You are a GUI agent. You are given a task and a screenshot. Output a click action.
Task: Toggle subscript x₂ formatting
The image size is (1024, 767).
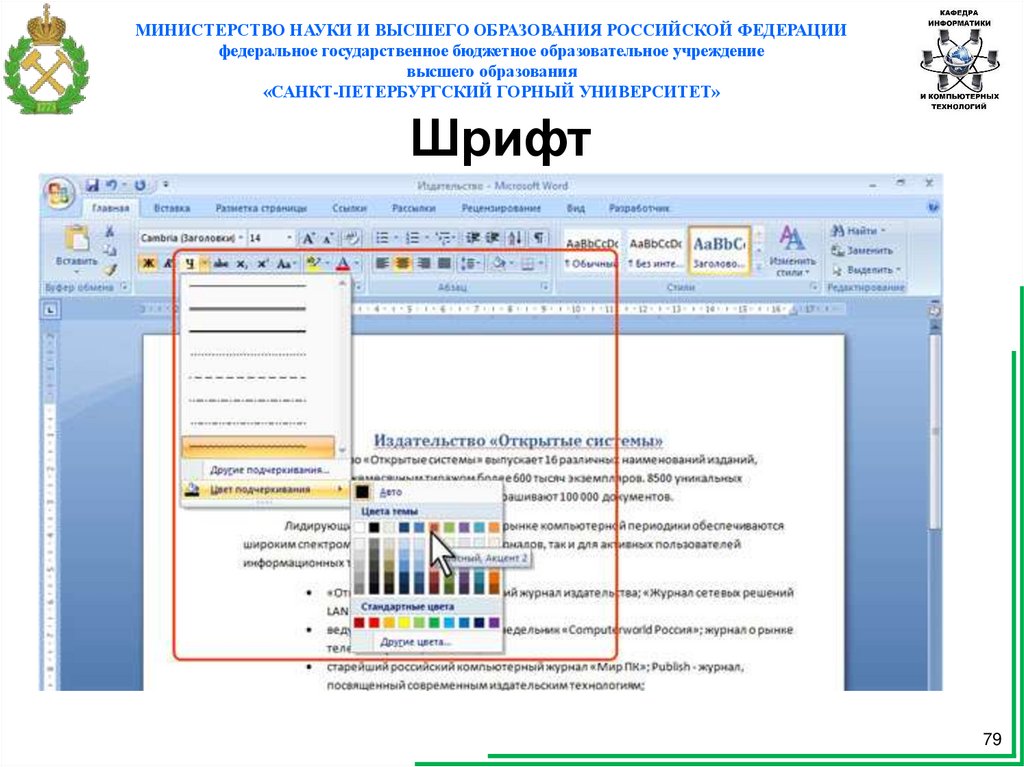point(242,263)
